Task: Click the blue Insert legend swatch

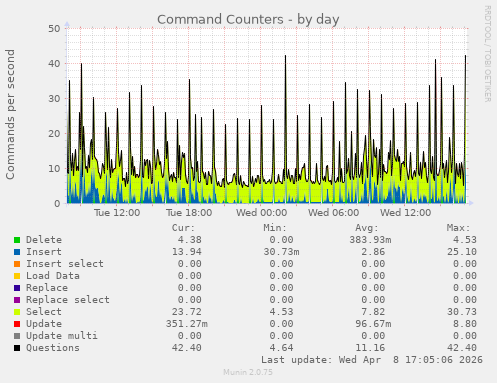Action: 17,252
